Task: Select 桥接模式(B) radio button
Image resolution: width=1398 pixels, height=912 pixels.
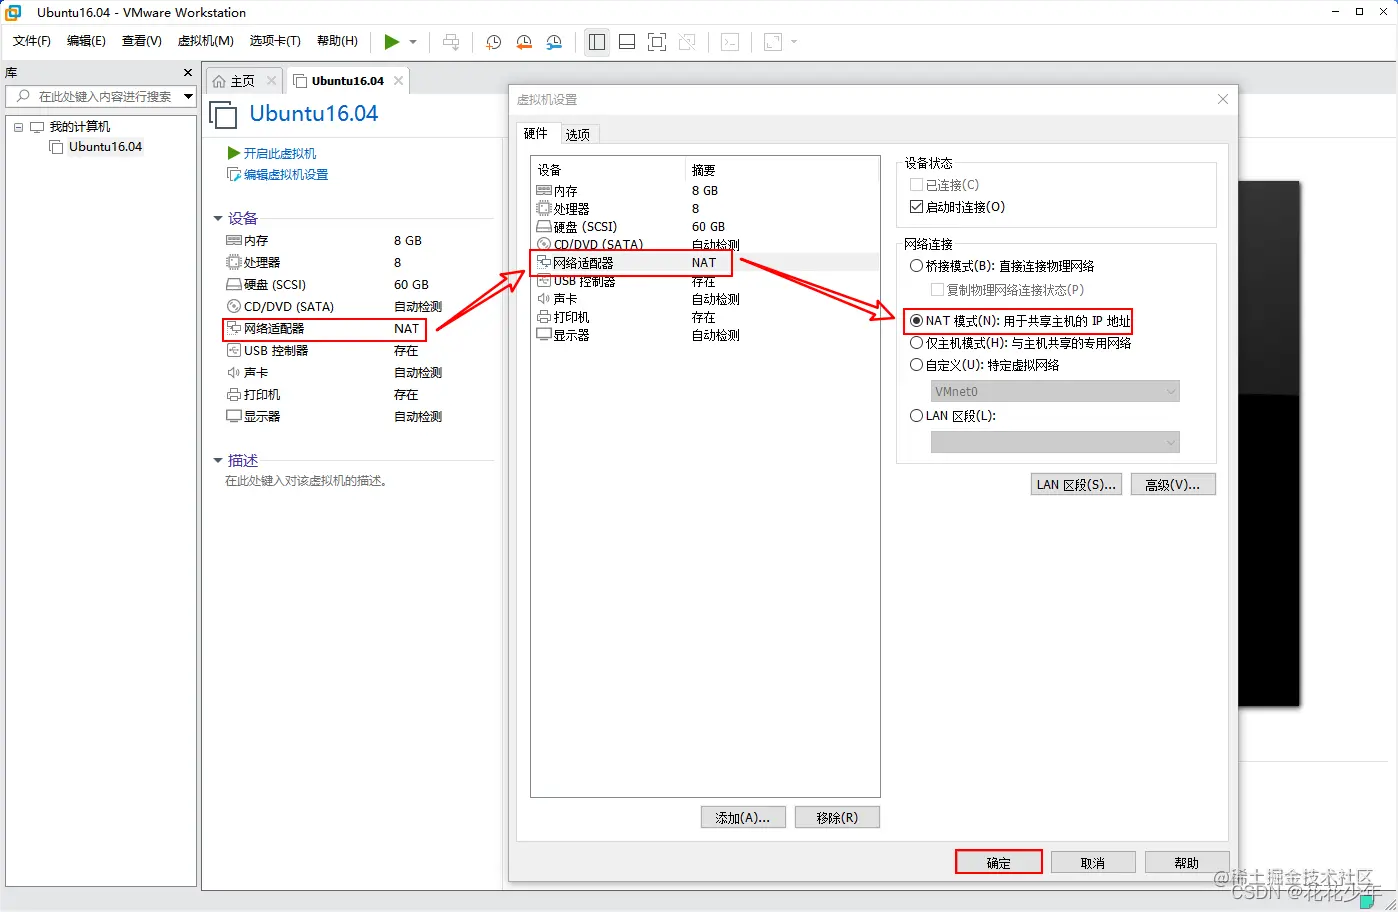Action: pos(916,266)
